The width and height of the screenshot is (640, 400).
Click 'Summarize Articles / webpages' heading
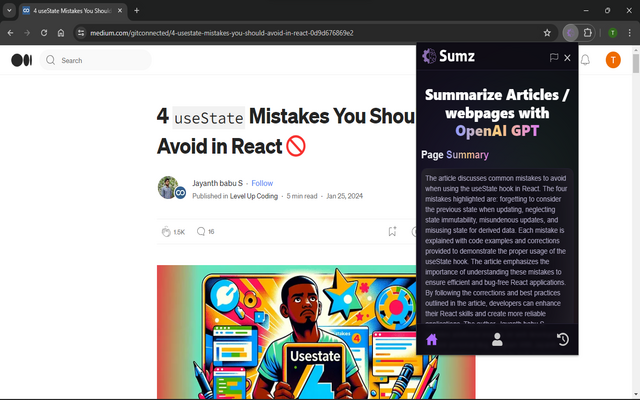point(497,113)
